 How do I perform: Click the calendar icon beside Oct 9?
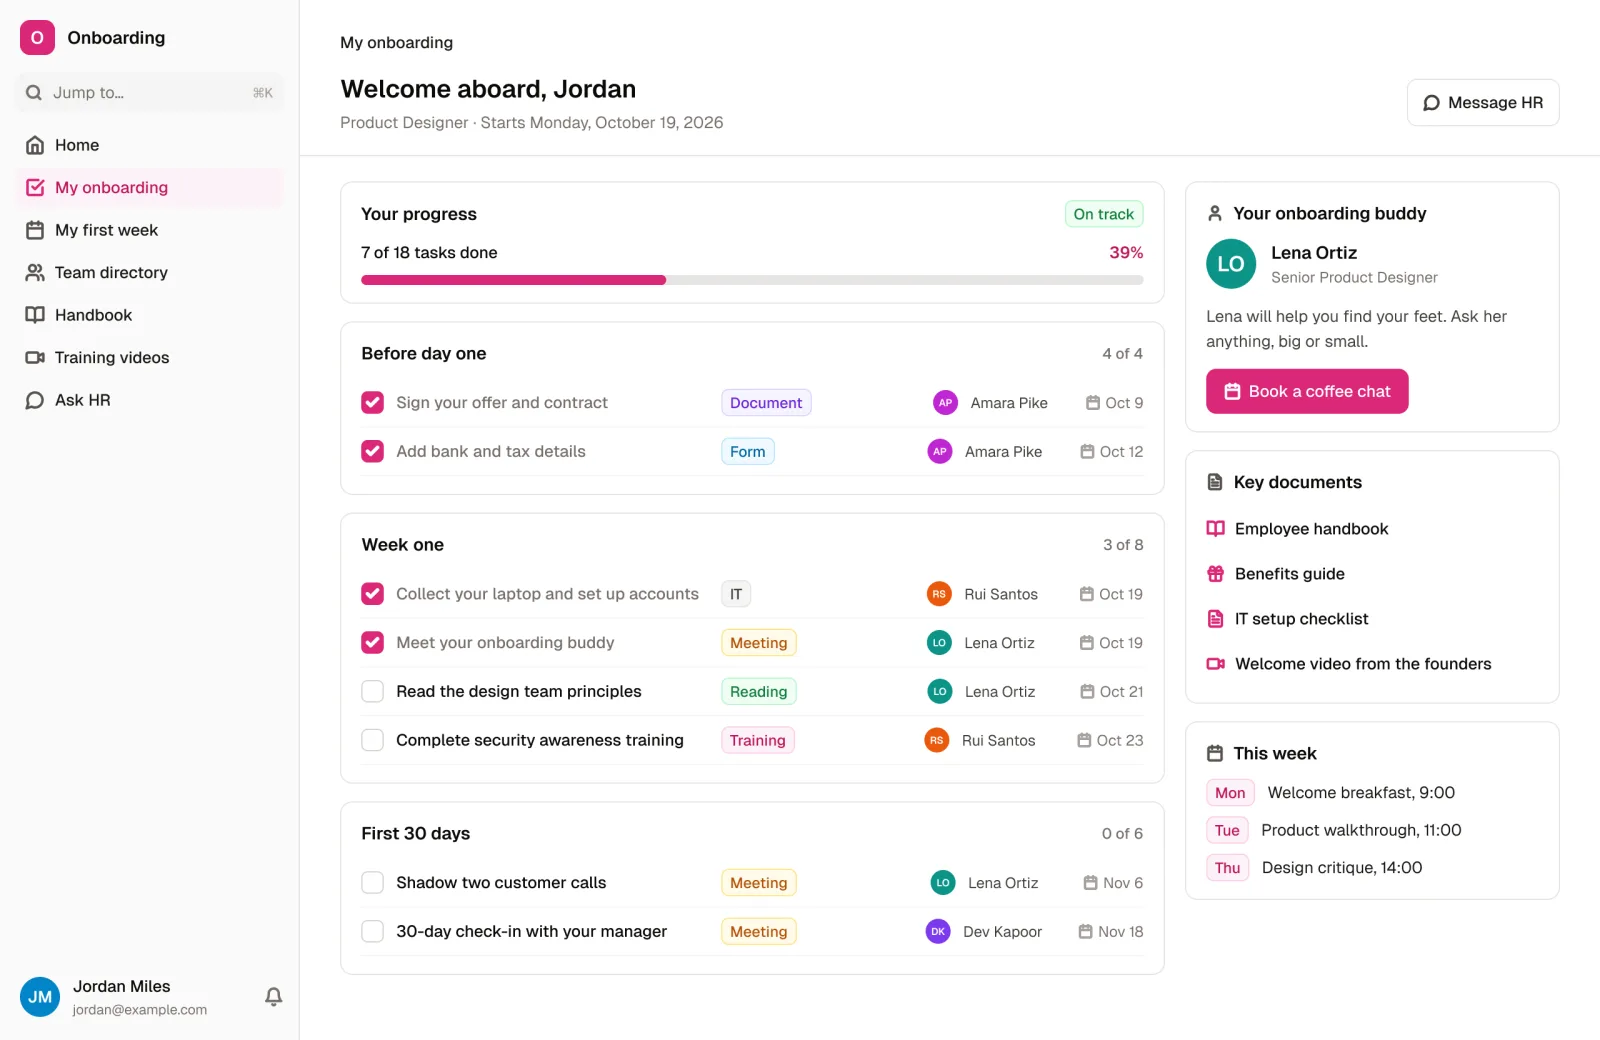1093,403
